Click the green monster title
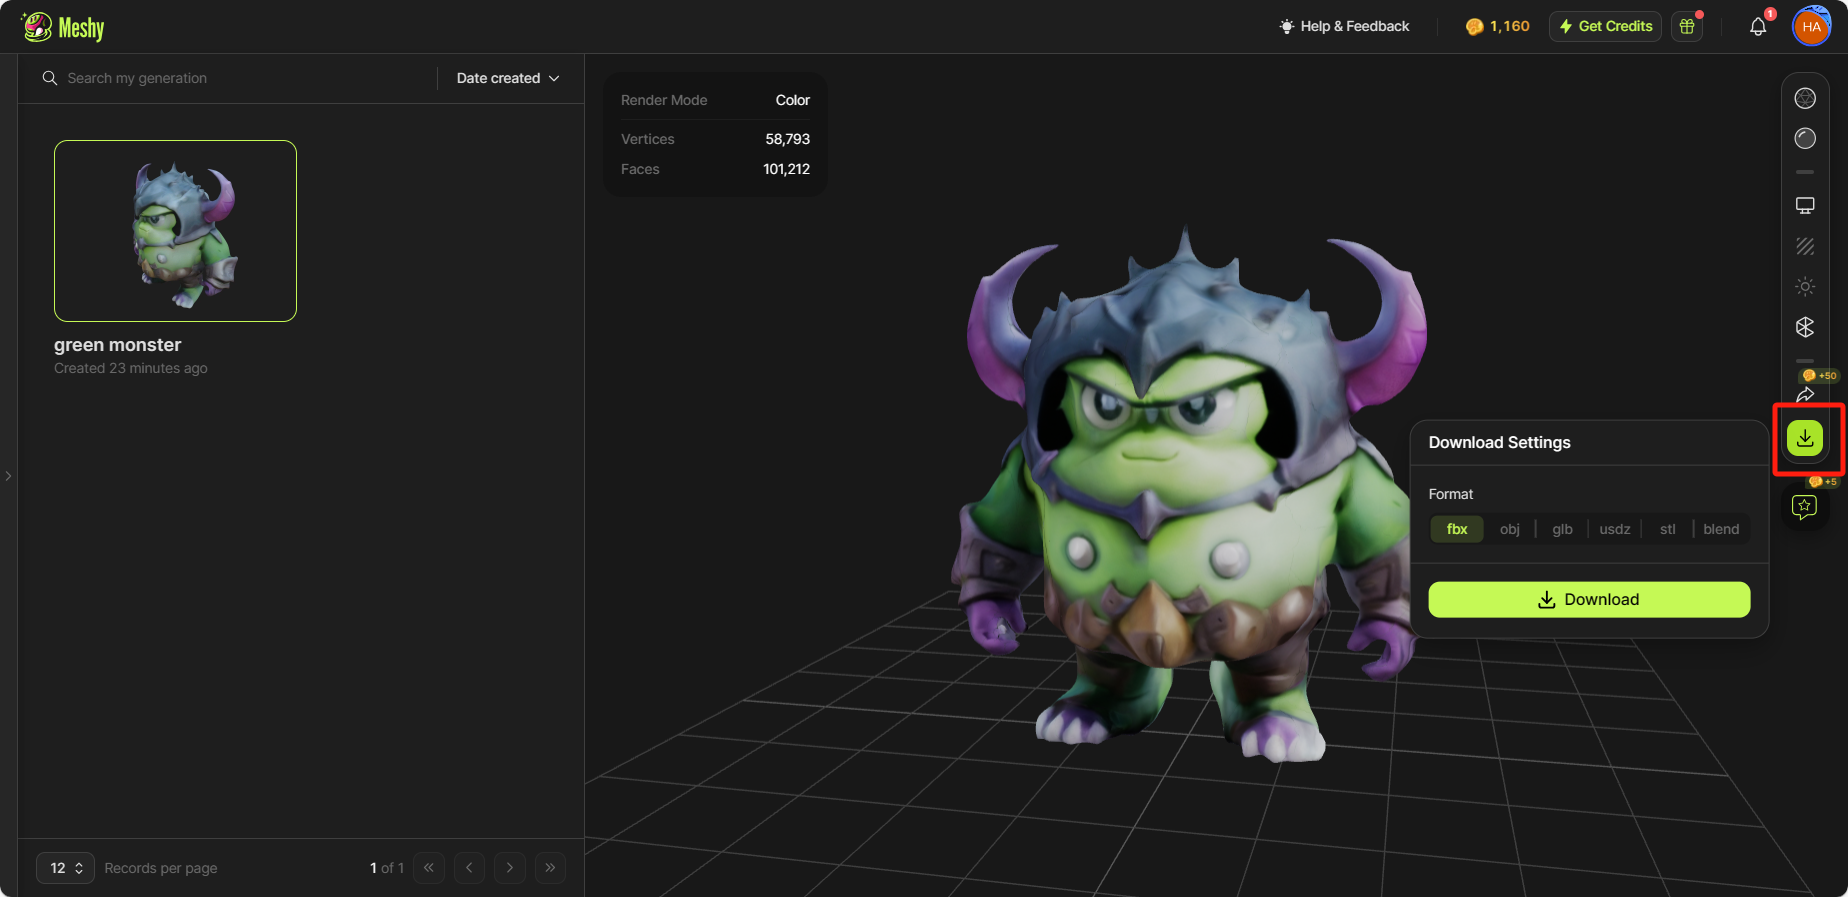The image size is (1848, 897). (117, 345)
